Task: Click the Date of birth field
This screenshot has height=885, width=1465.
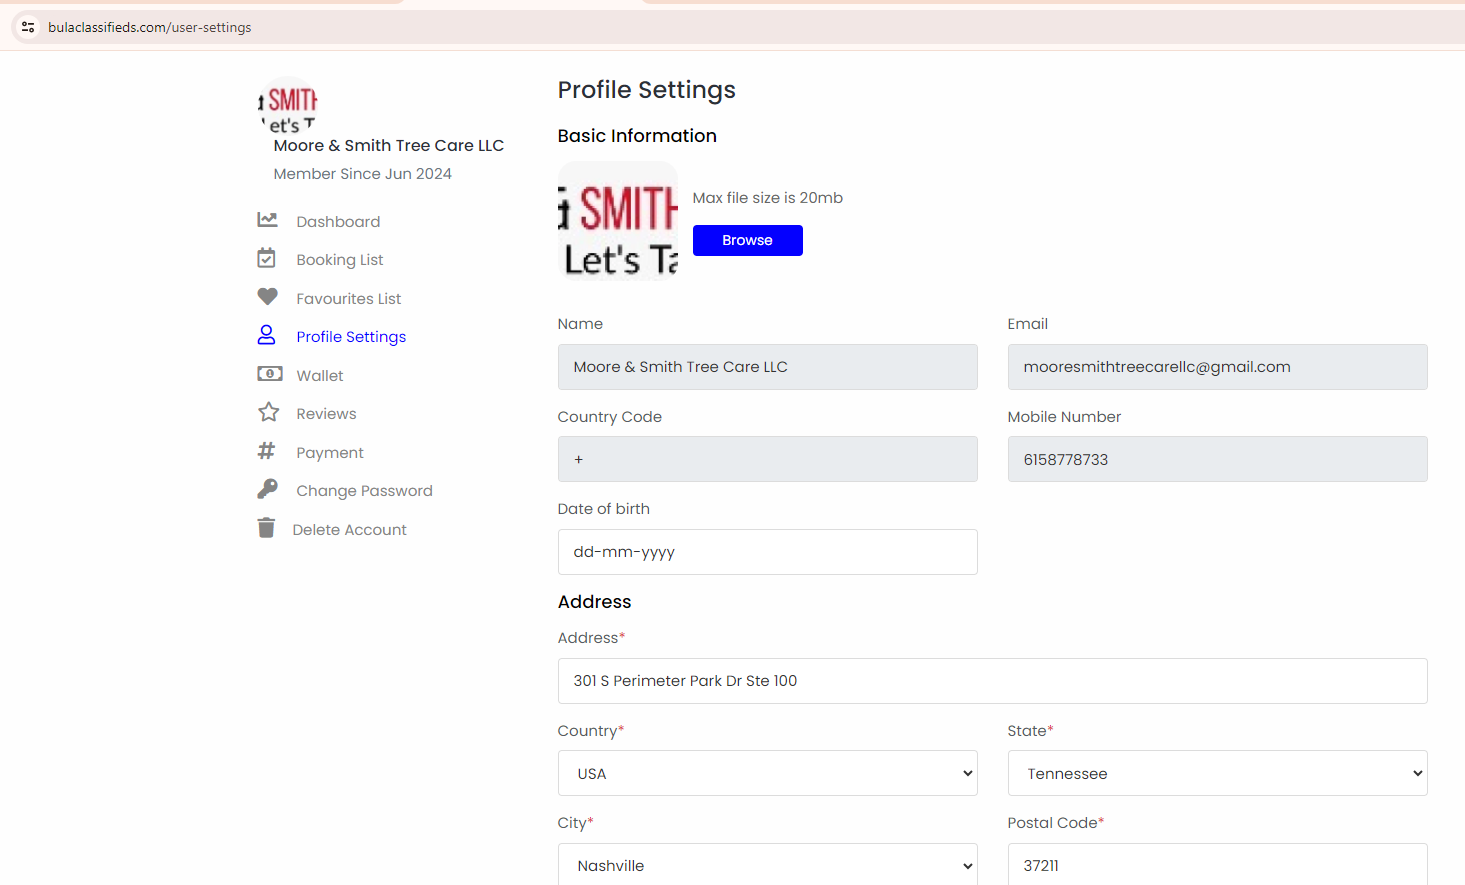Action: click(x=767, y=552)
